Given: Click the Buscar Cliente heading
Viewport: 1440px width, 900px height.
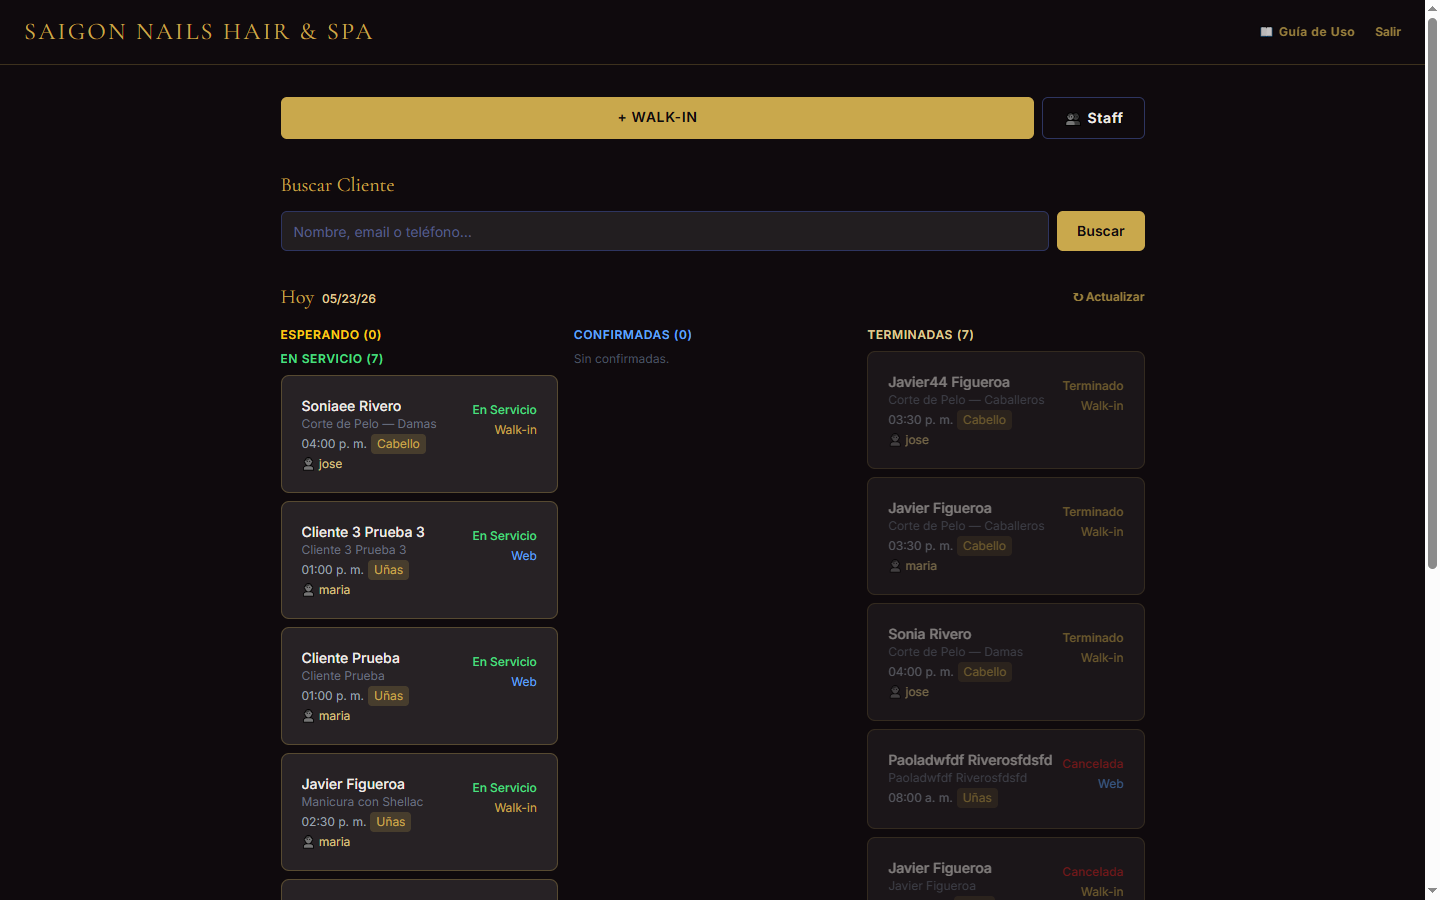Looking at the screenshot, I should [338, 185].
